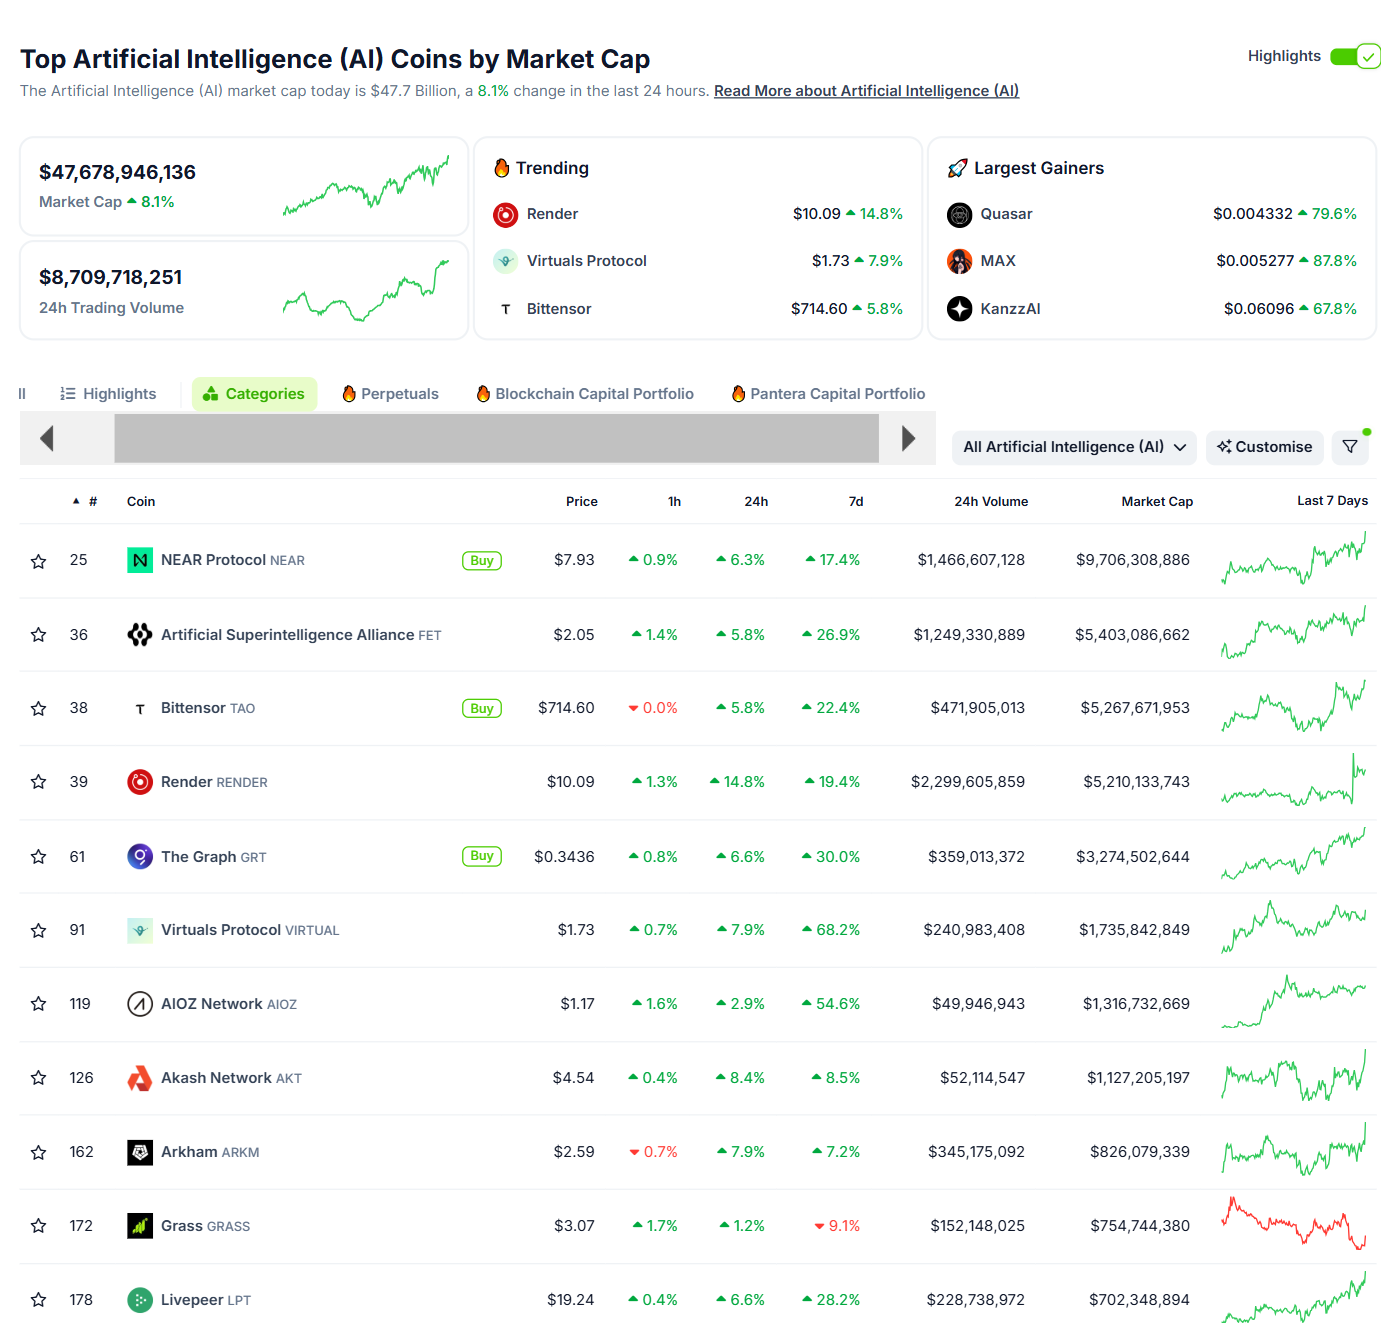Star the Grass row

(39, 1226)
